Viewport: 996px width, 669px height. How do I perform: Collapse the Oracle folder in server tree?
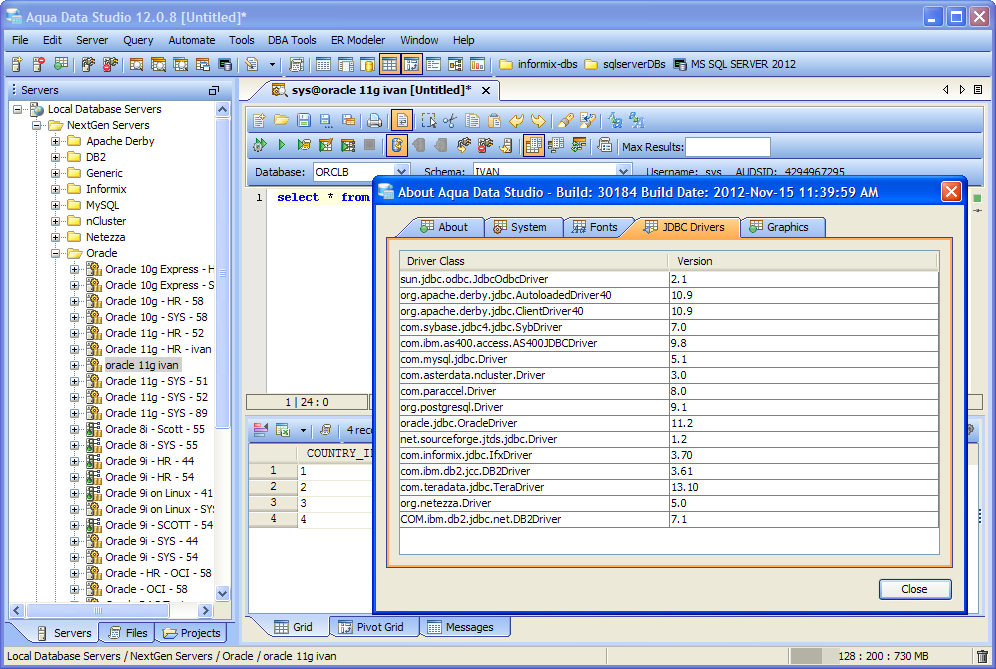click(56, 253)
